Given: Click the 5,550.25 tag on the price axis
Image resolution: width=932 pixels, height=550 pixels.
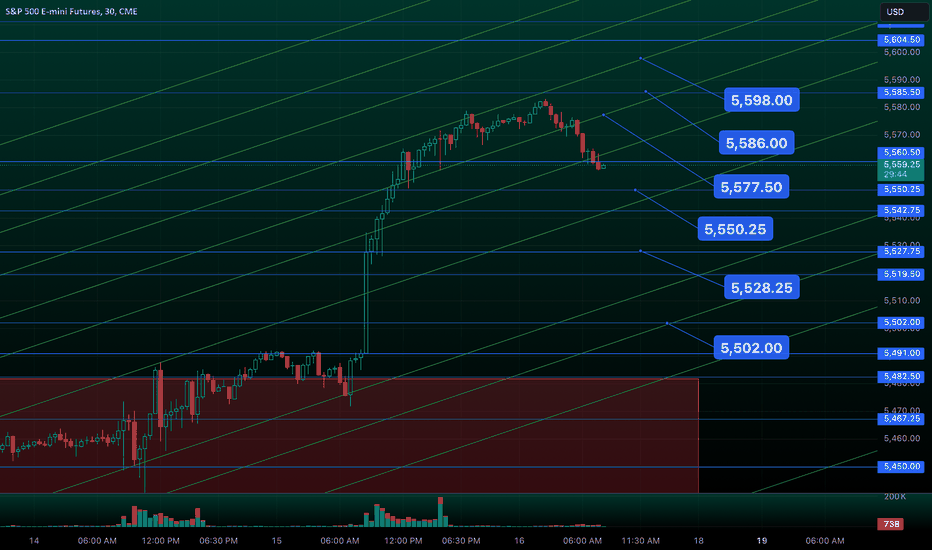Looking at the screenshot, I should 901,189.
